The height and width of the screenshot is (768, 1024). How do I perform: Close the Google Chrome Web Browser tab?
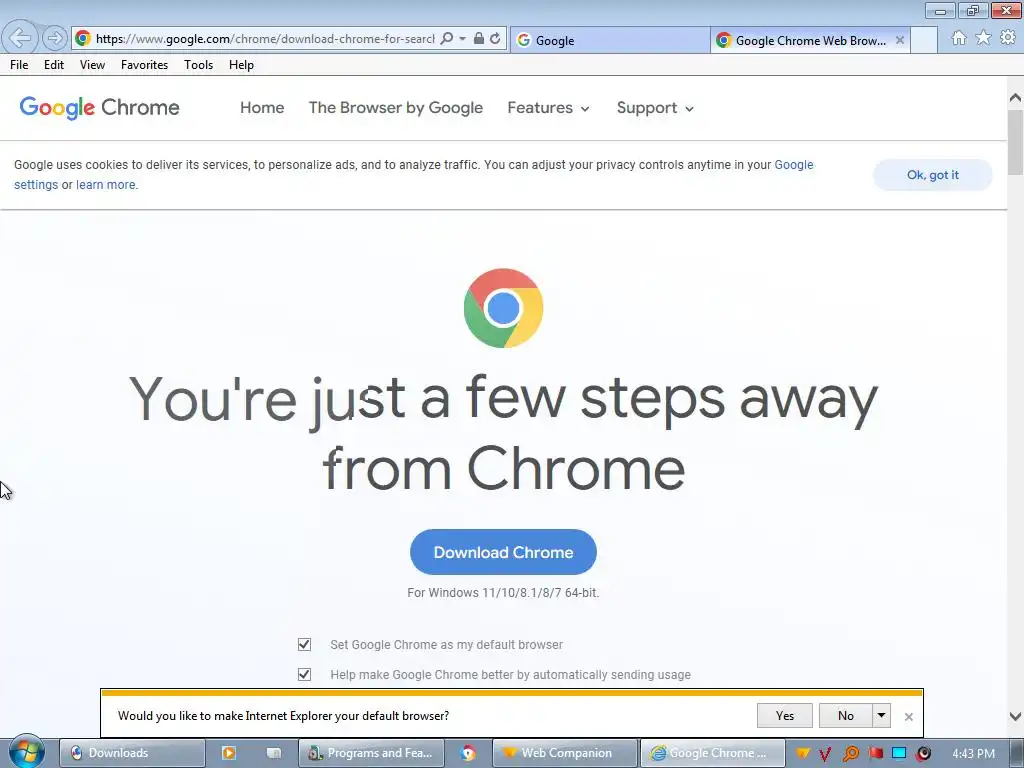[x=900, y=40]
